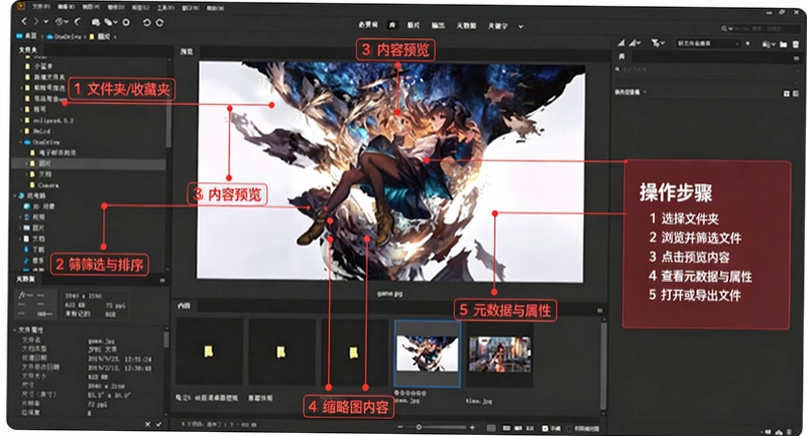Switch to the 关键字 workspace

click(498, 26)
